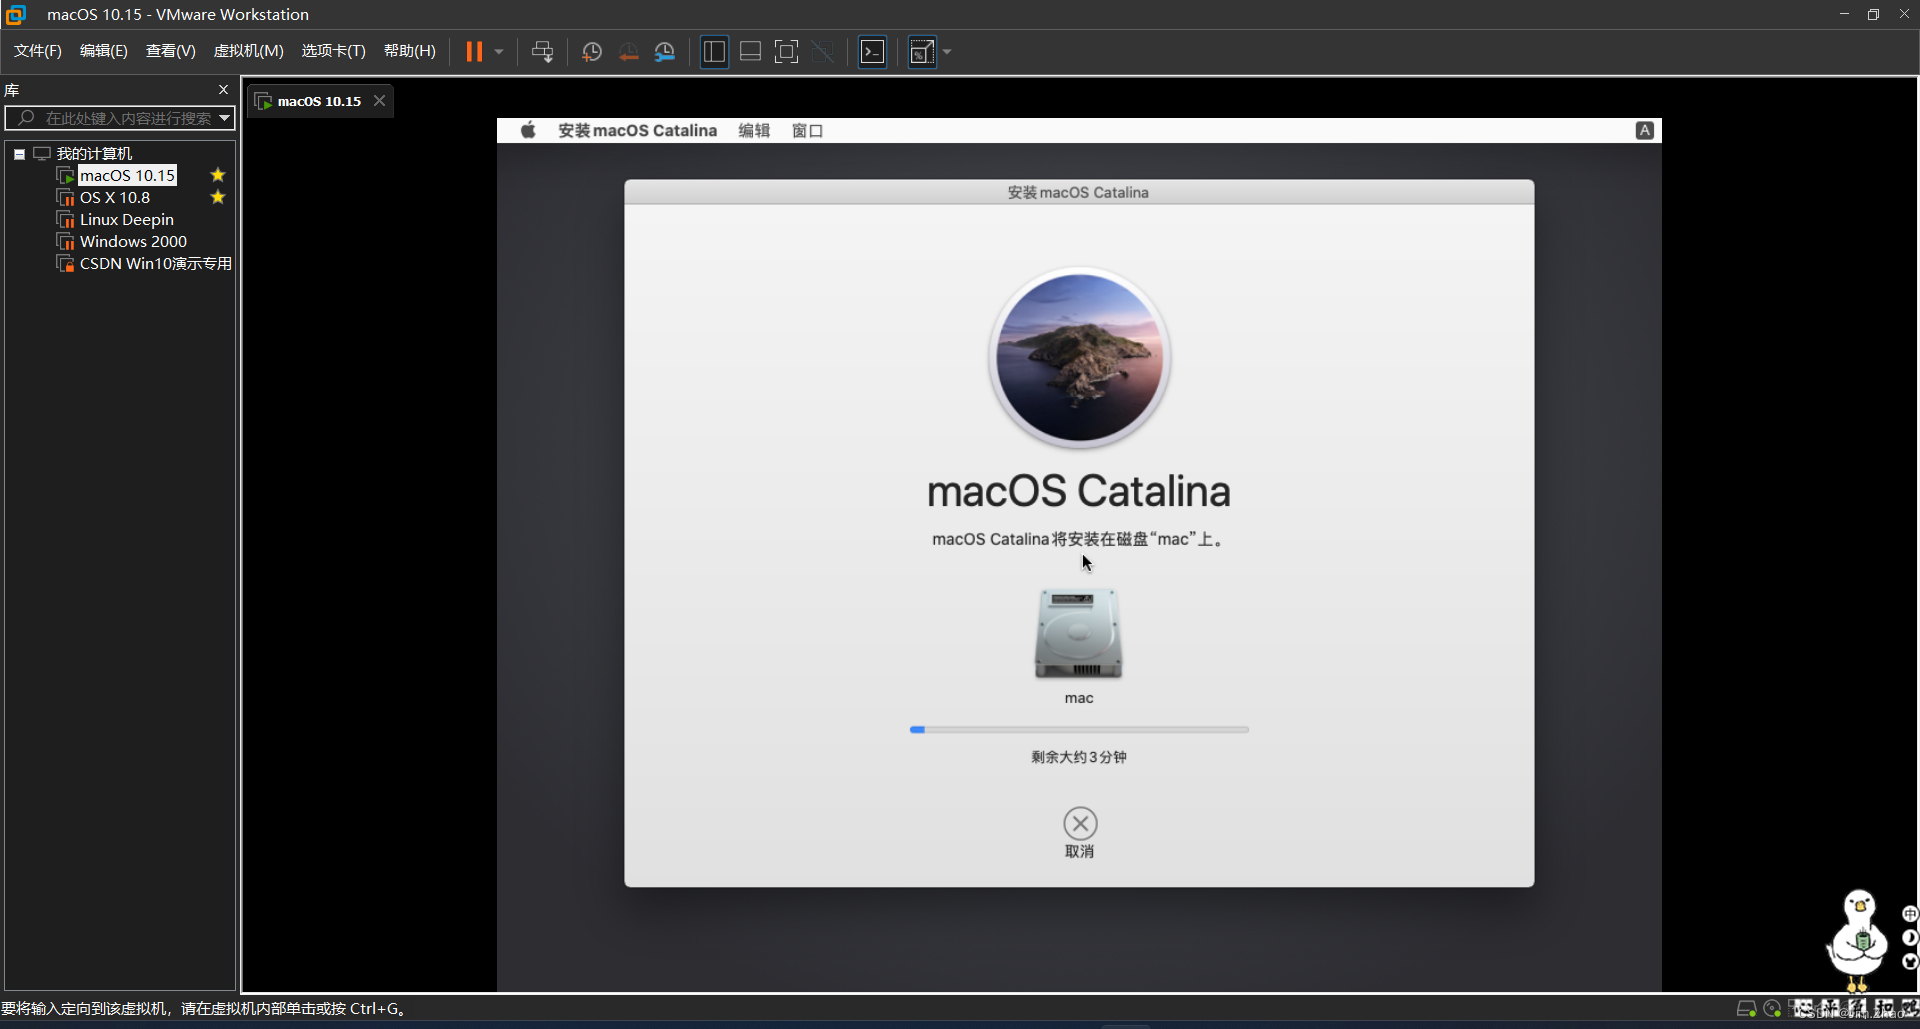Image resolution: width=1920 pixels, height=1029 pixels.
Task: Click the 取消 label under cancel button
Action: (x=1079, y=851)
